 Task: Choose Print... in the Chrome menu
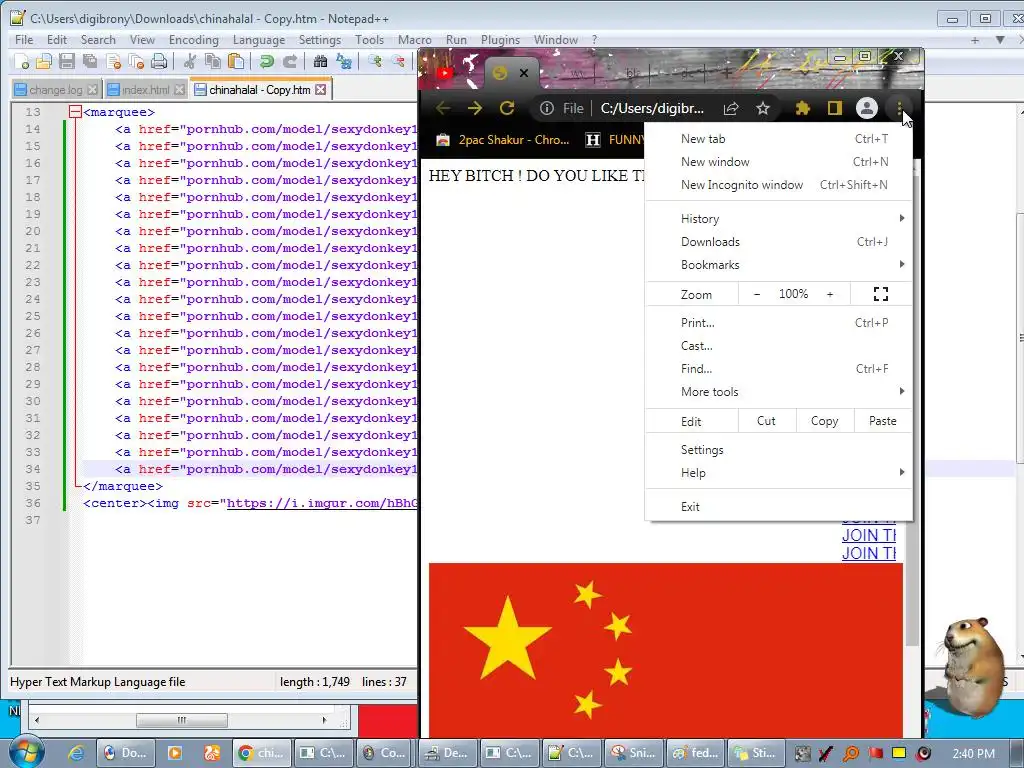tap(778, 323)
